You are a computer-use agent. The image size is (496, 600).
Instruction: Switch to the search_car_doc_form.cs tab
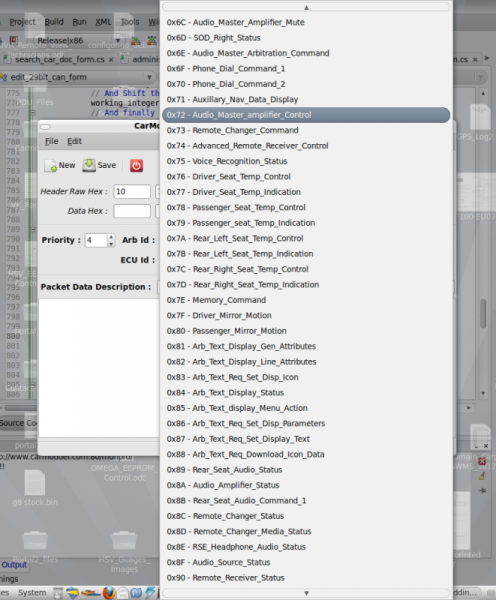60,59
